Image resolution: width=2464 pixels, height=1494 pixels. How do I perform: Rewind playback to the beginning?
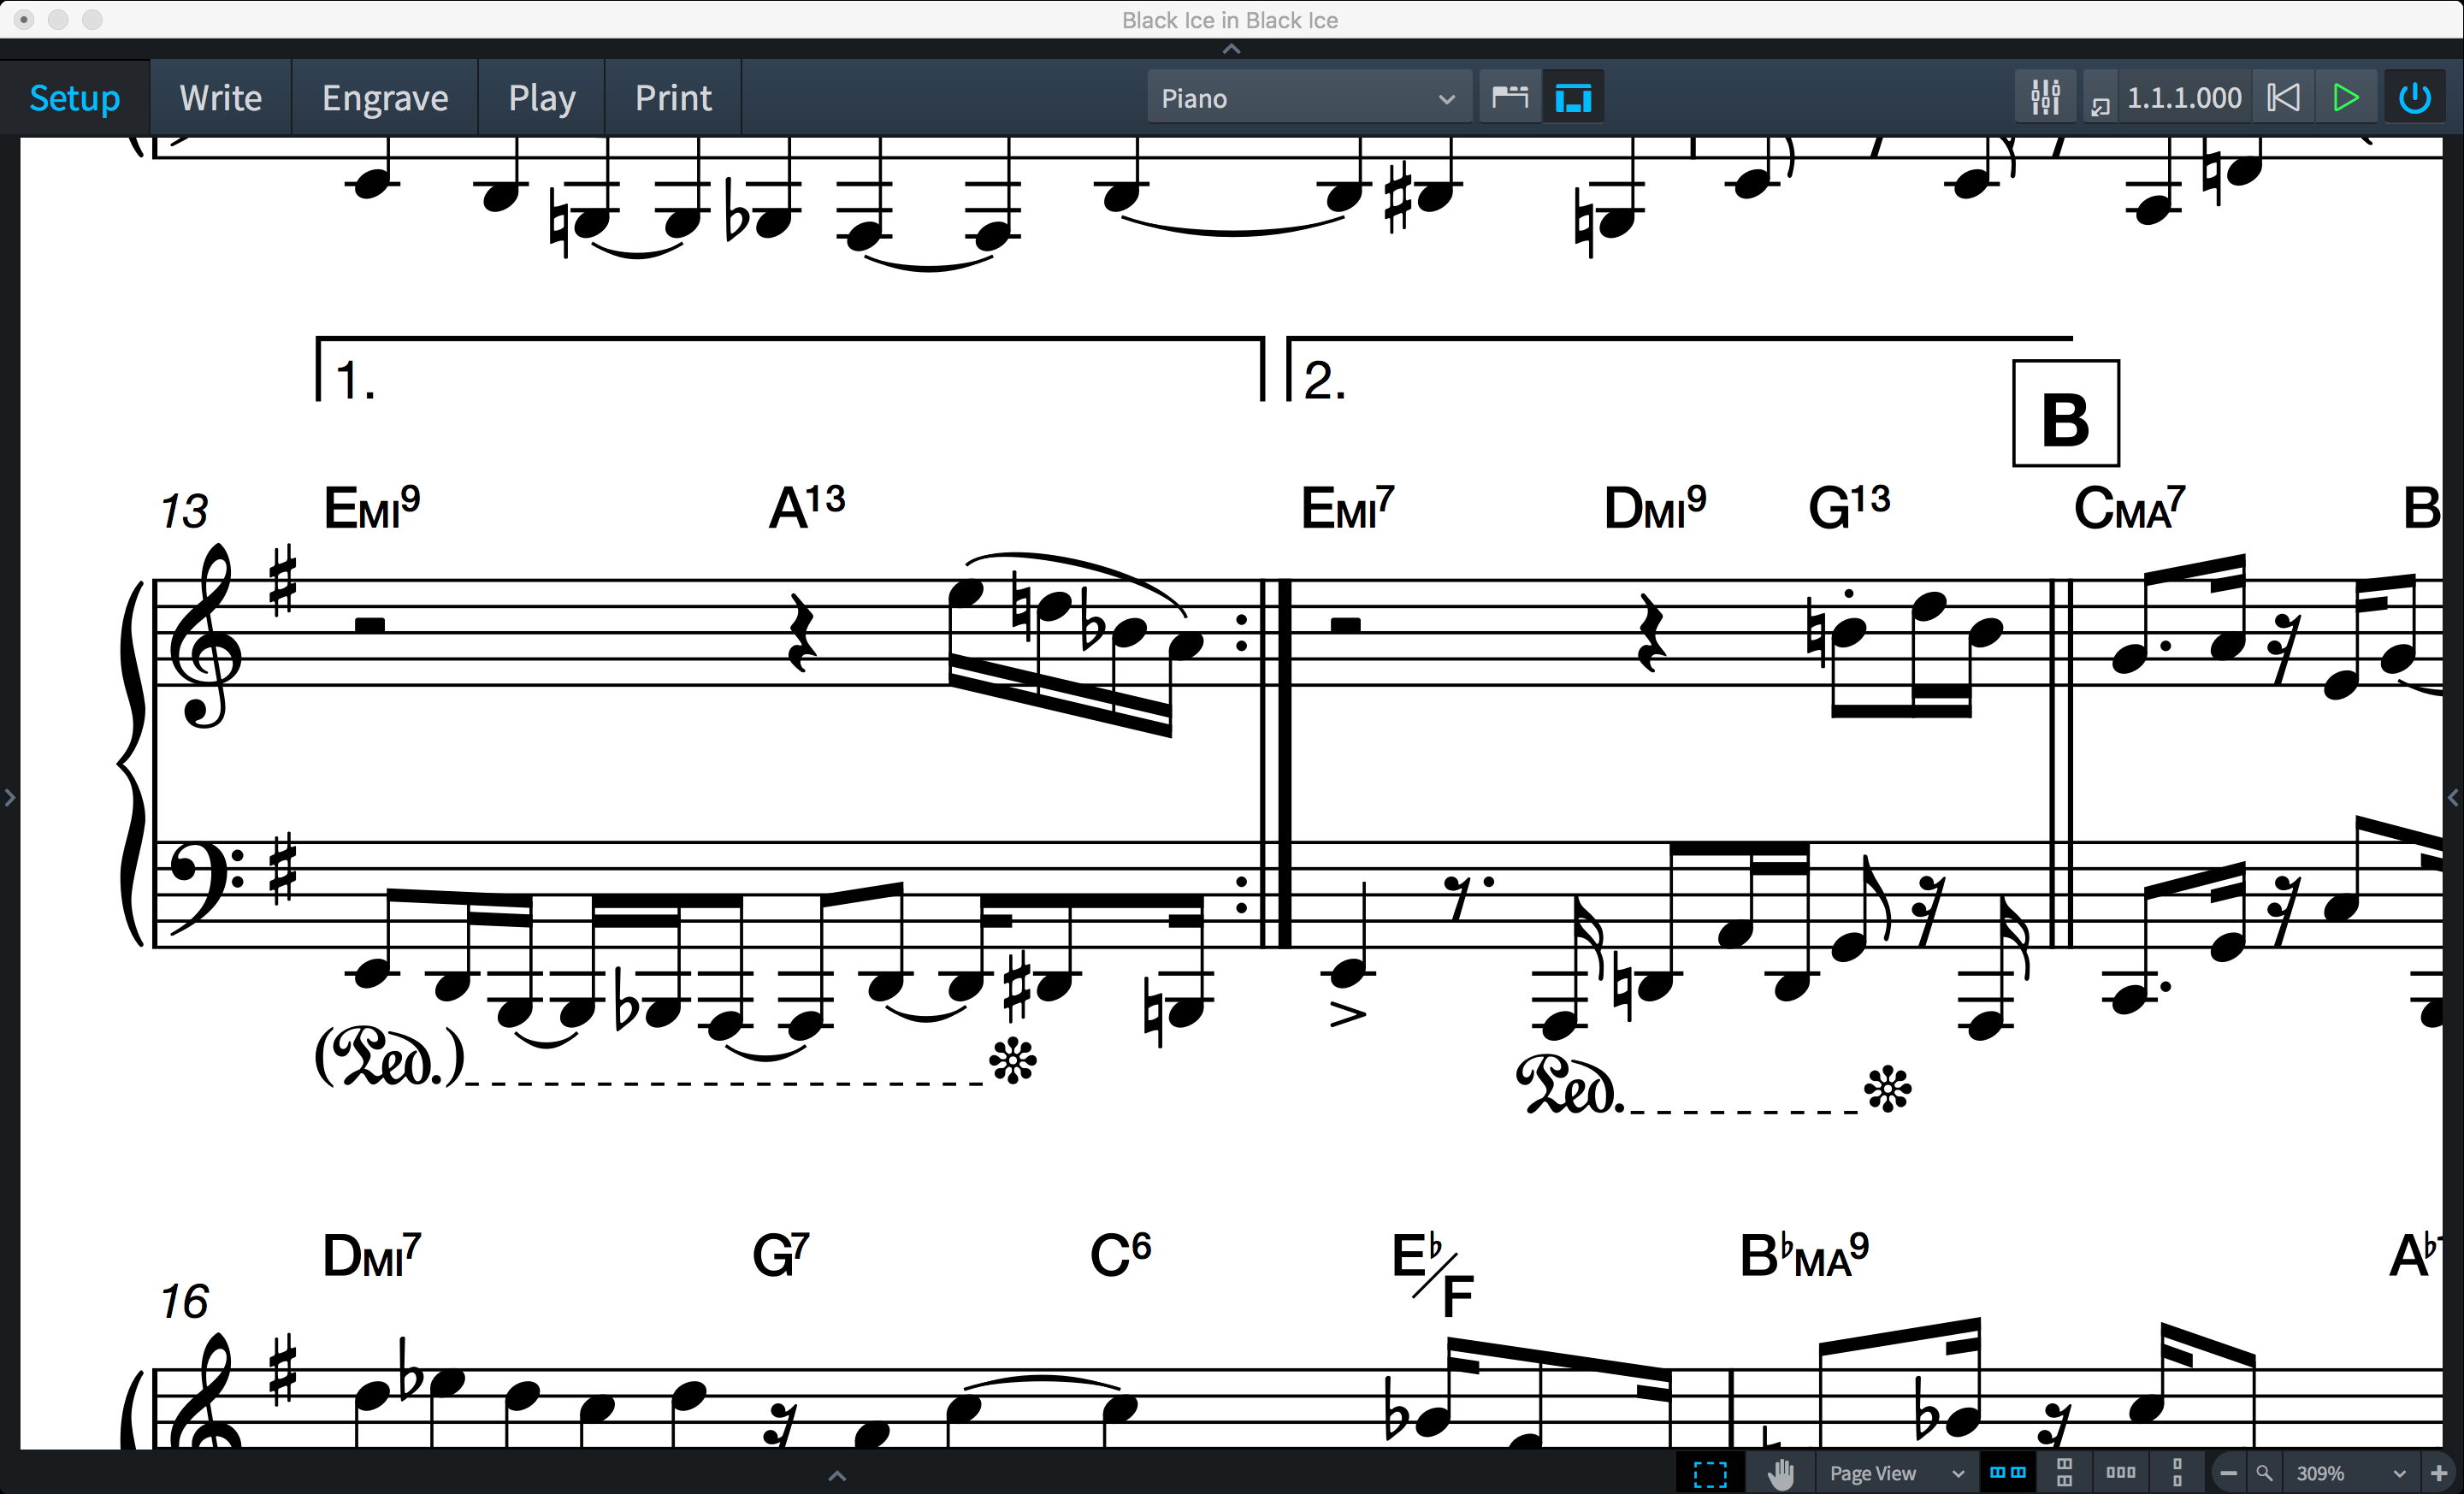tap(2283, 97)
